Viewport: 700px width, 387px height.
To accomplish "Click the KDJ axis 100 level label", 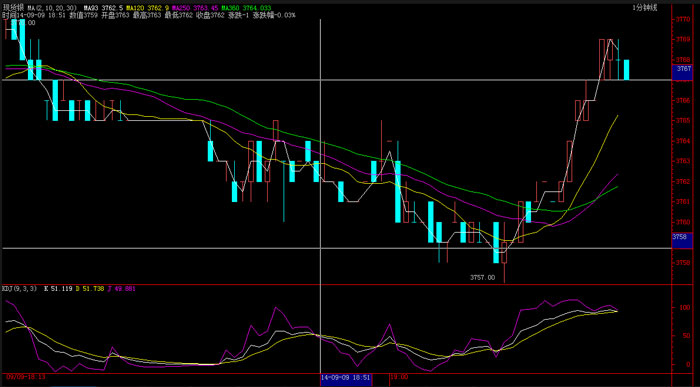I will [684, 308].
